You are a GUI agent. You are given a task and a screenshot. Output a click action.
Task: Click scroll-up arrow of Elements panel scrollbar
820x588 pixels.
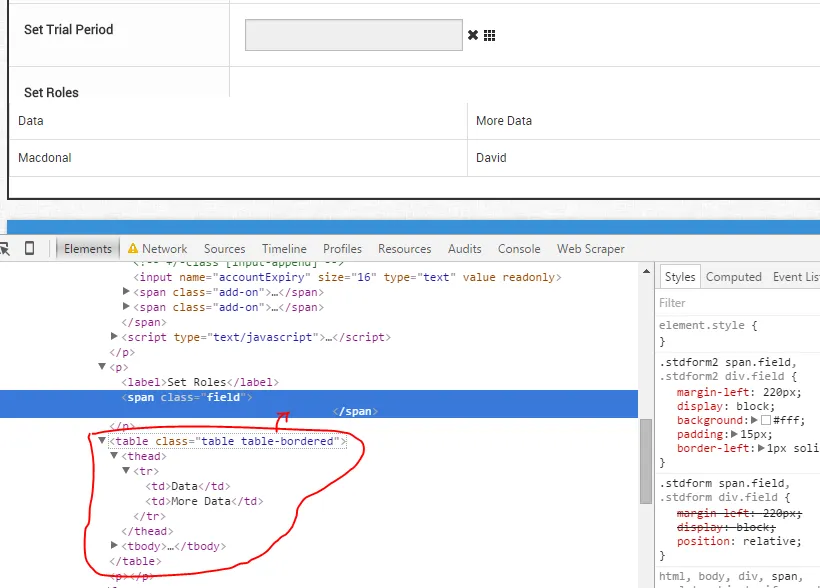coord(646,271)
